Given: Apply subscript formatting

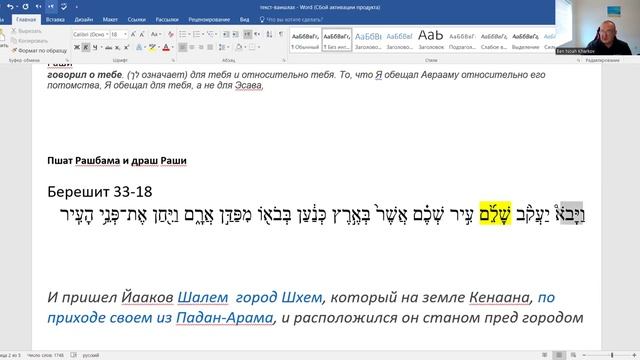Looking at the screenshot, I should coord(118,48).
